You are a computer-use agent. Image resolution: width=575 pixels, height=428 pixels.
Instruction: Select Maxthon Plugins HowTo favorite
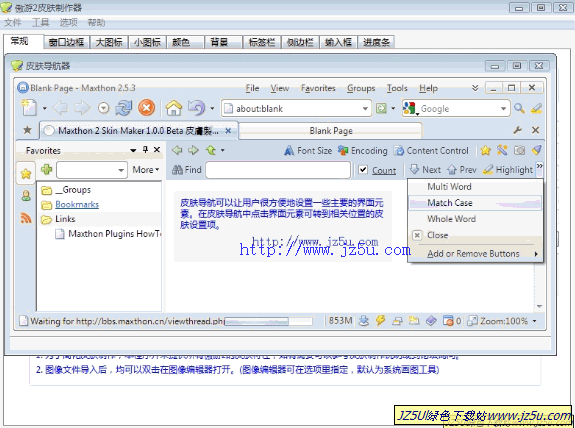[x=108, y=234]
